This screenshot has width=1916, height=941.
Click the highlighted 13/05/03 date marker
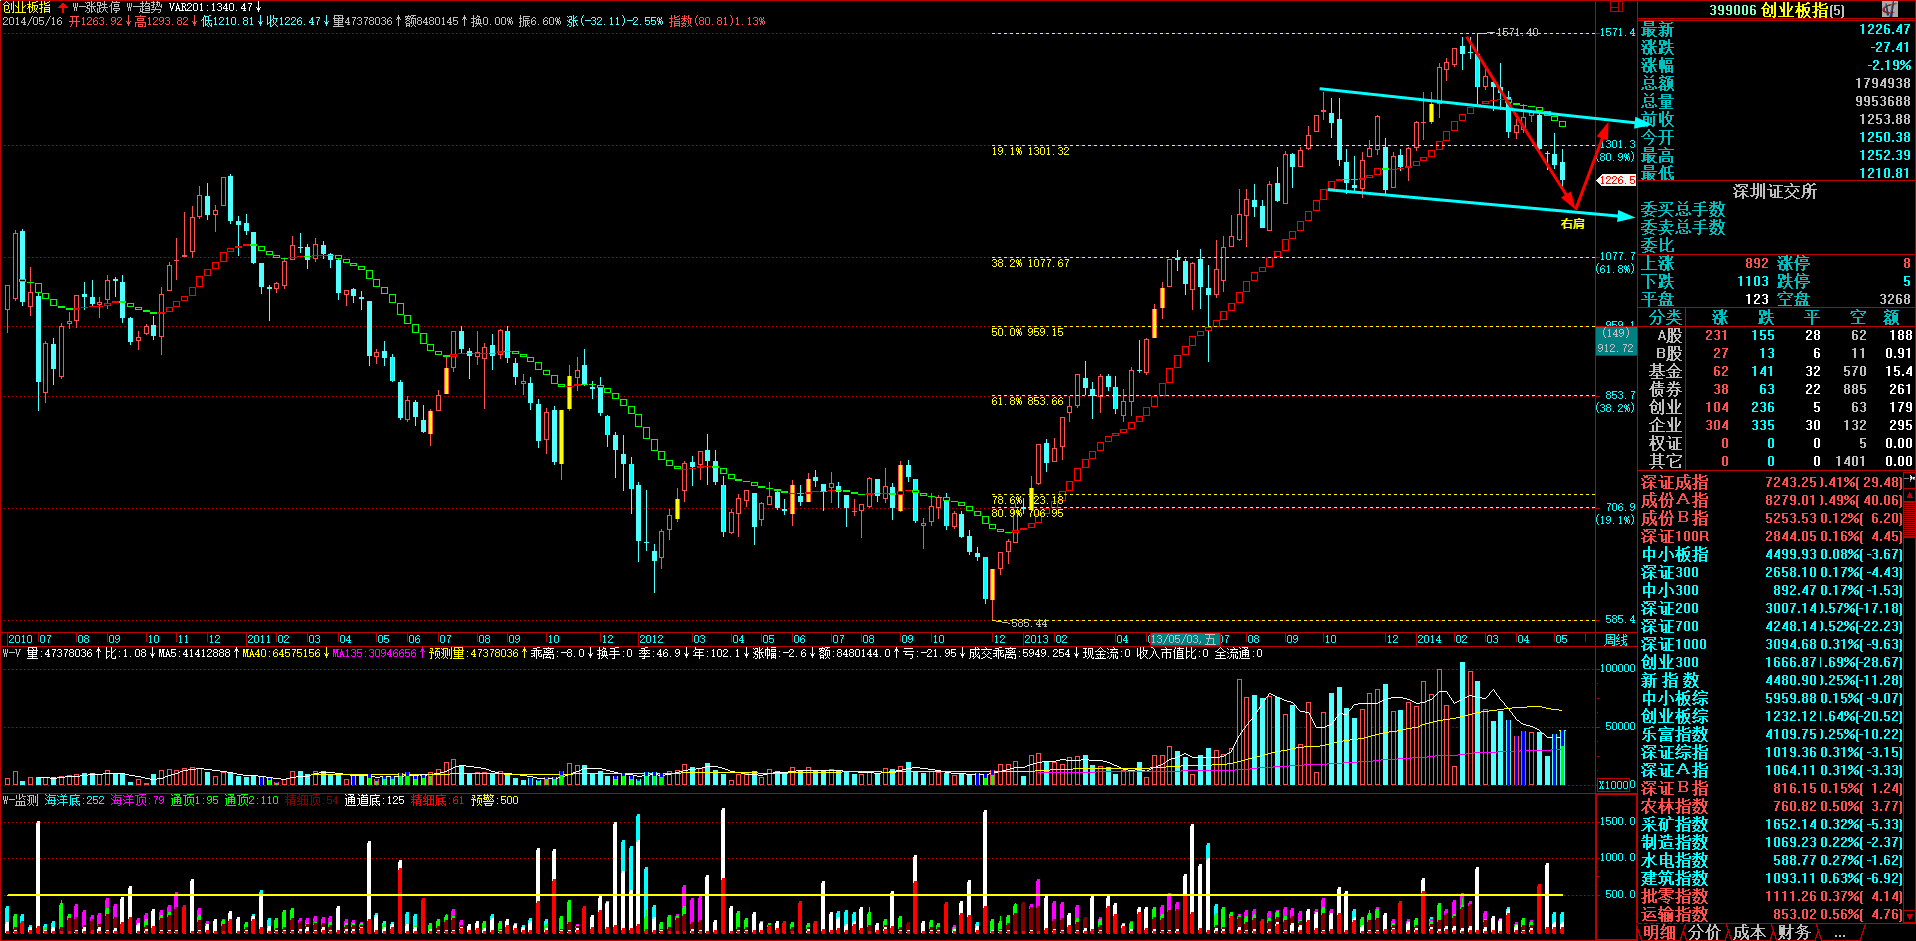1184,639
